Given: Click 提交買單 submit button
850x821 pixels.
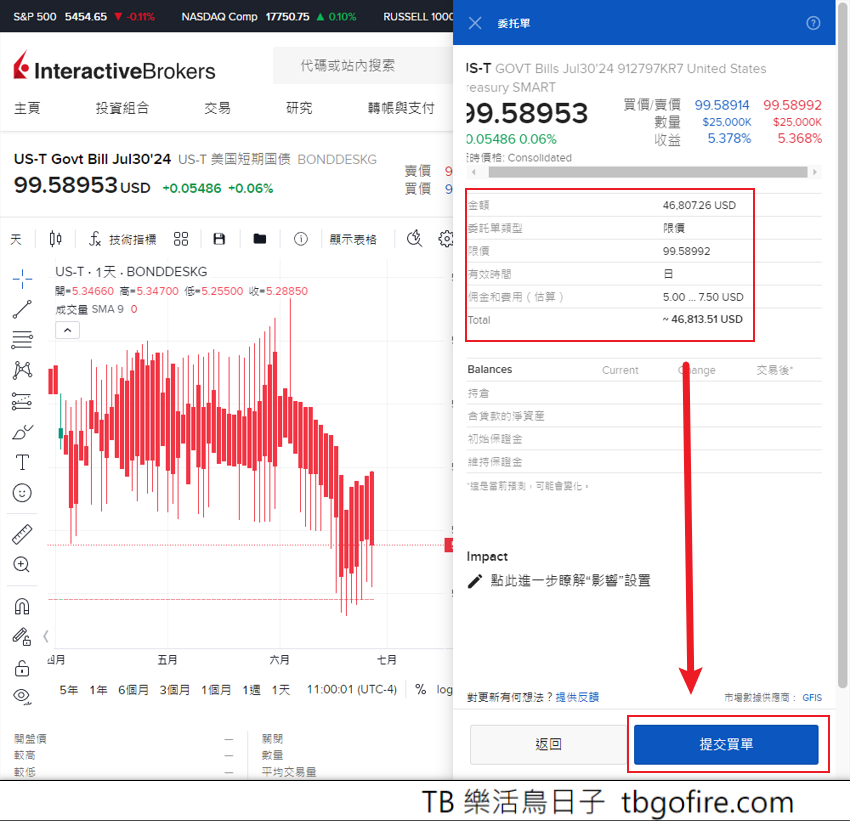Looking at the screenshot, I should click(726, 745).
